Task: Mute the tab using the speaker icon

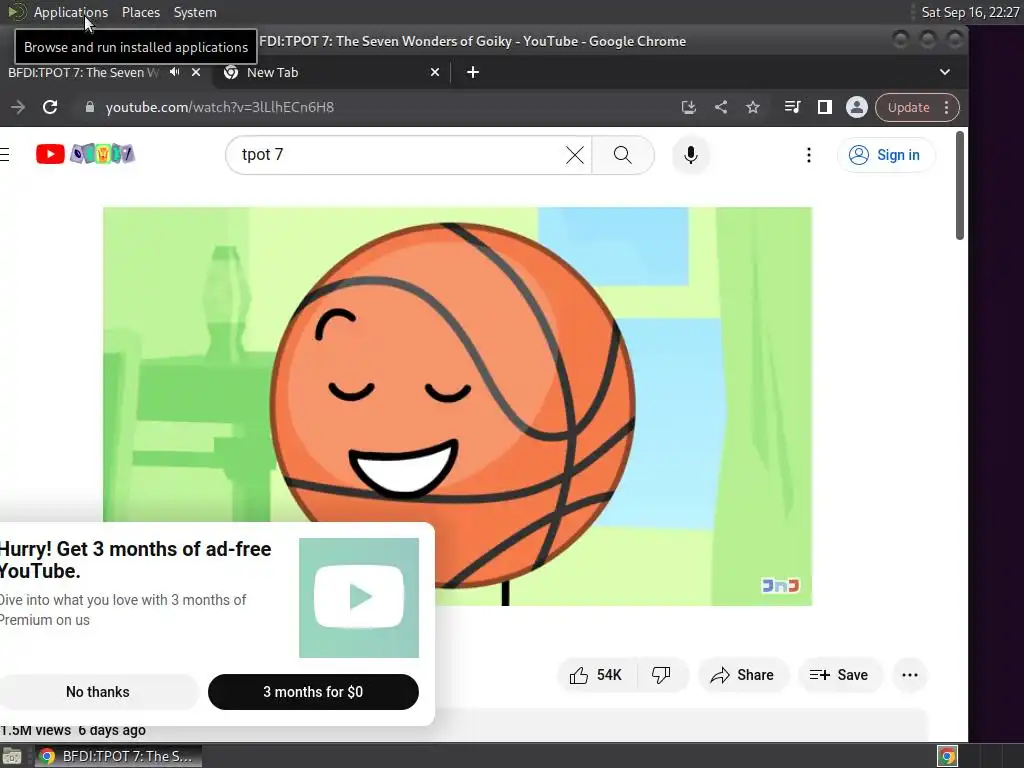Action: pyautogui.click(x=174, y=72)
